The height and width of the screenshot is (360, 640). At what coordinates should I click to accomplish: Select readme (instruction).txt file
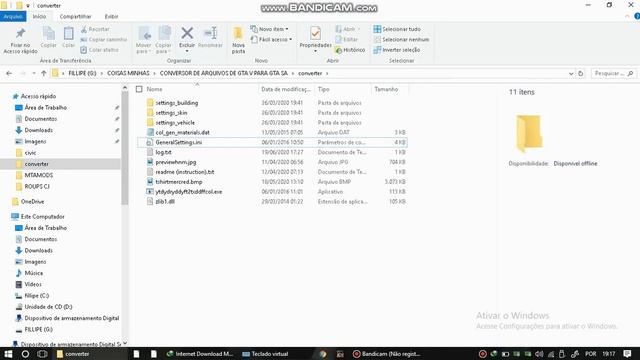(185, 172)
